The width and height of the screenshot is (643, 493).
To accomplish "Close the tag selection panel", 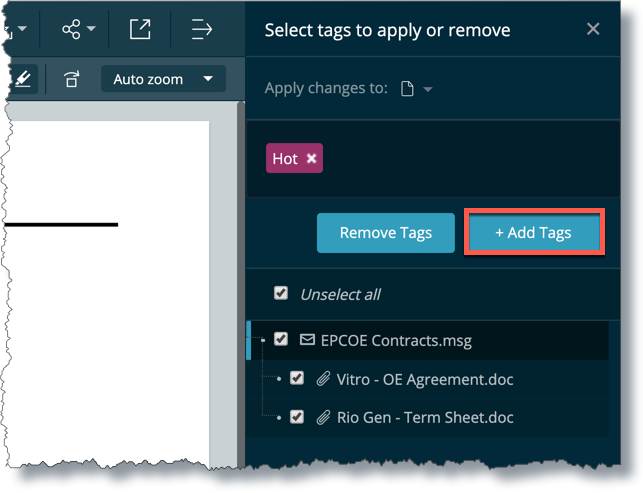I will tap(593, 29).
